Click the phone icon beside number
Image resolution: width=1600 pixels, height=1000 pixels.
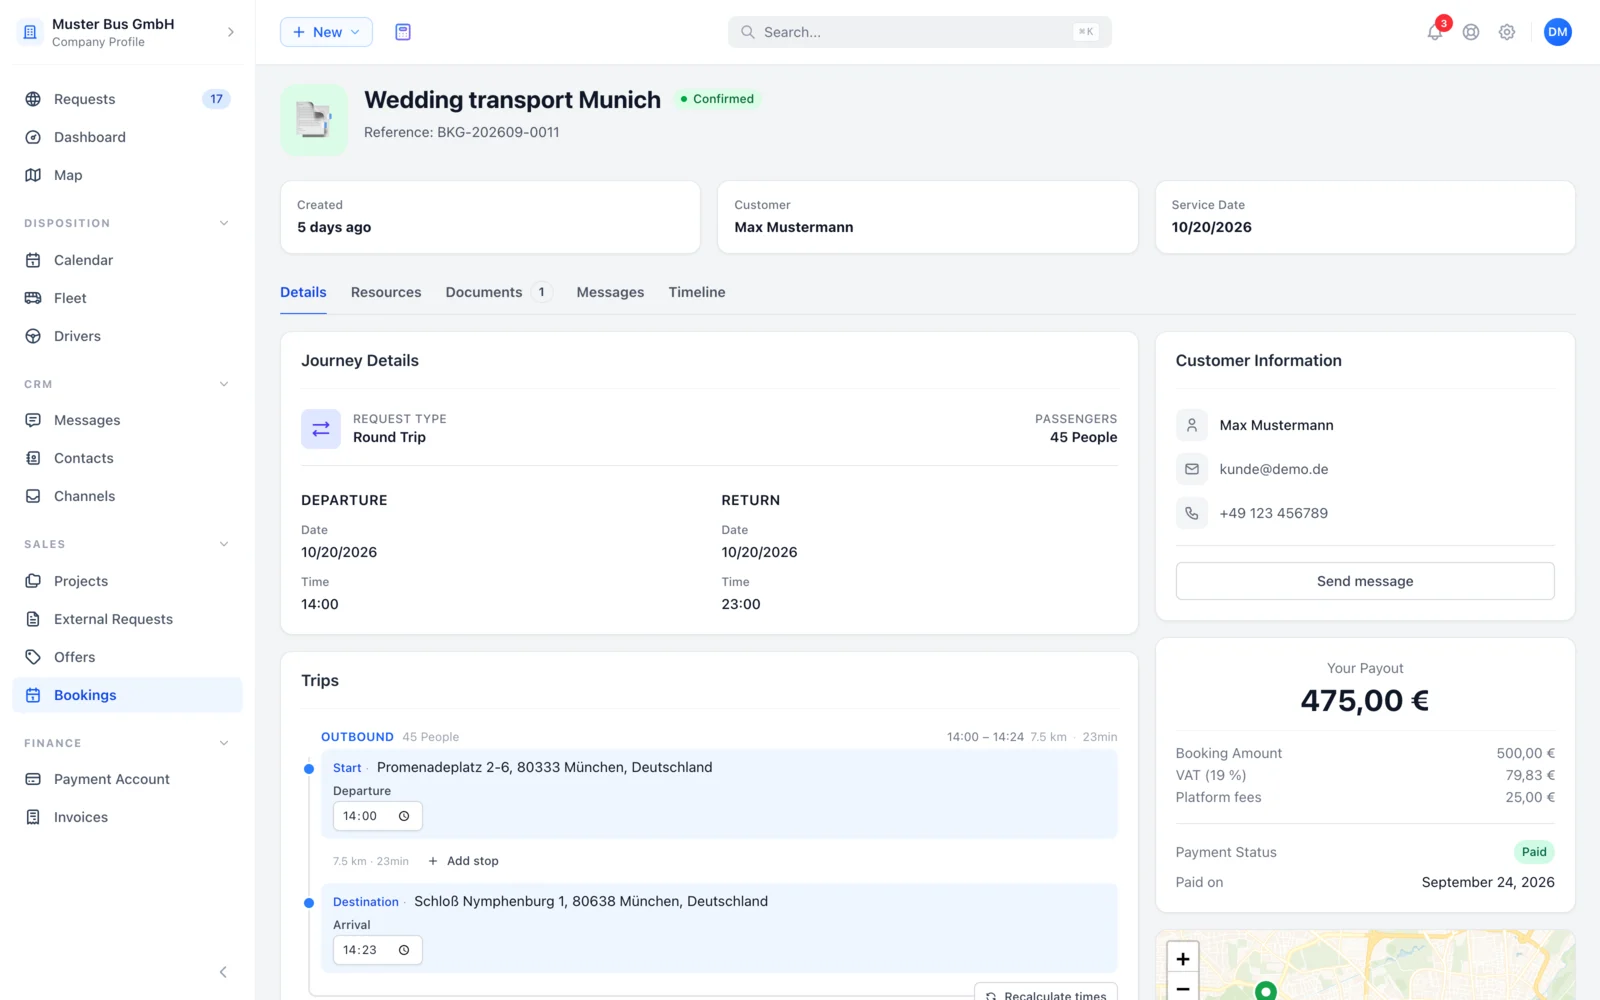(x=1192, y=513)
